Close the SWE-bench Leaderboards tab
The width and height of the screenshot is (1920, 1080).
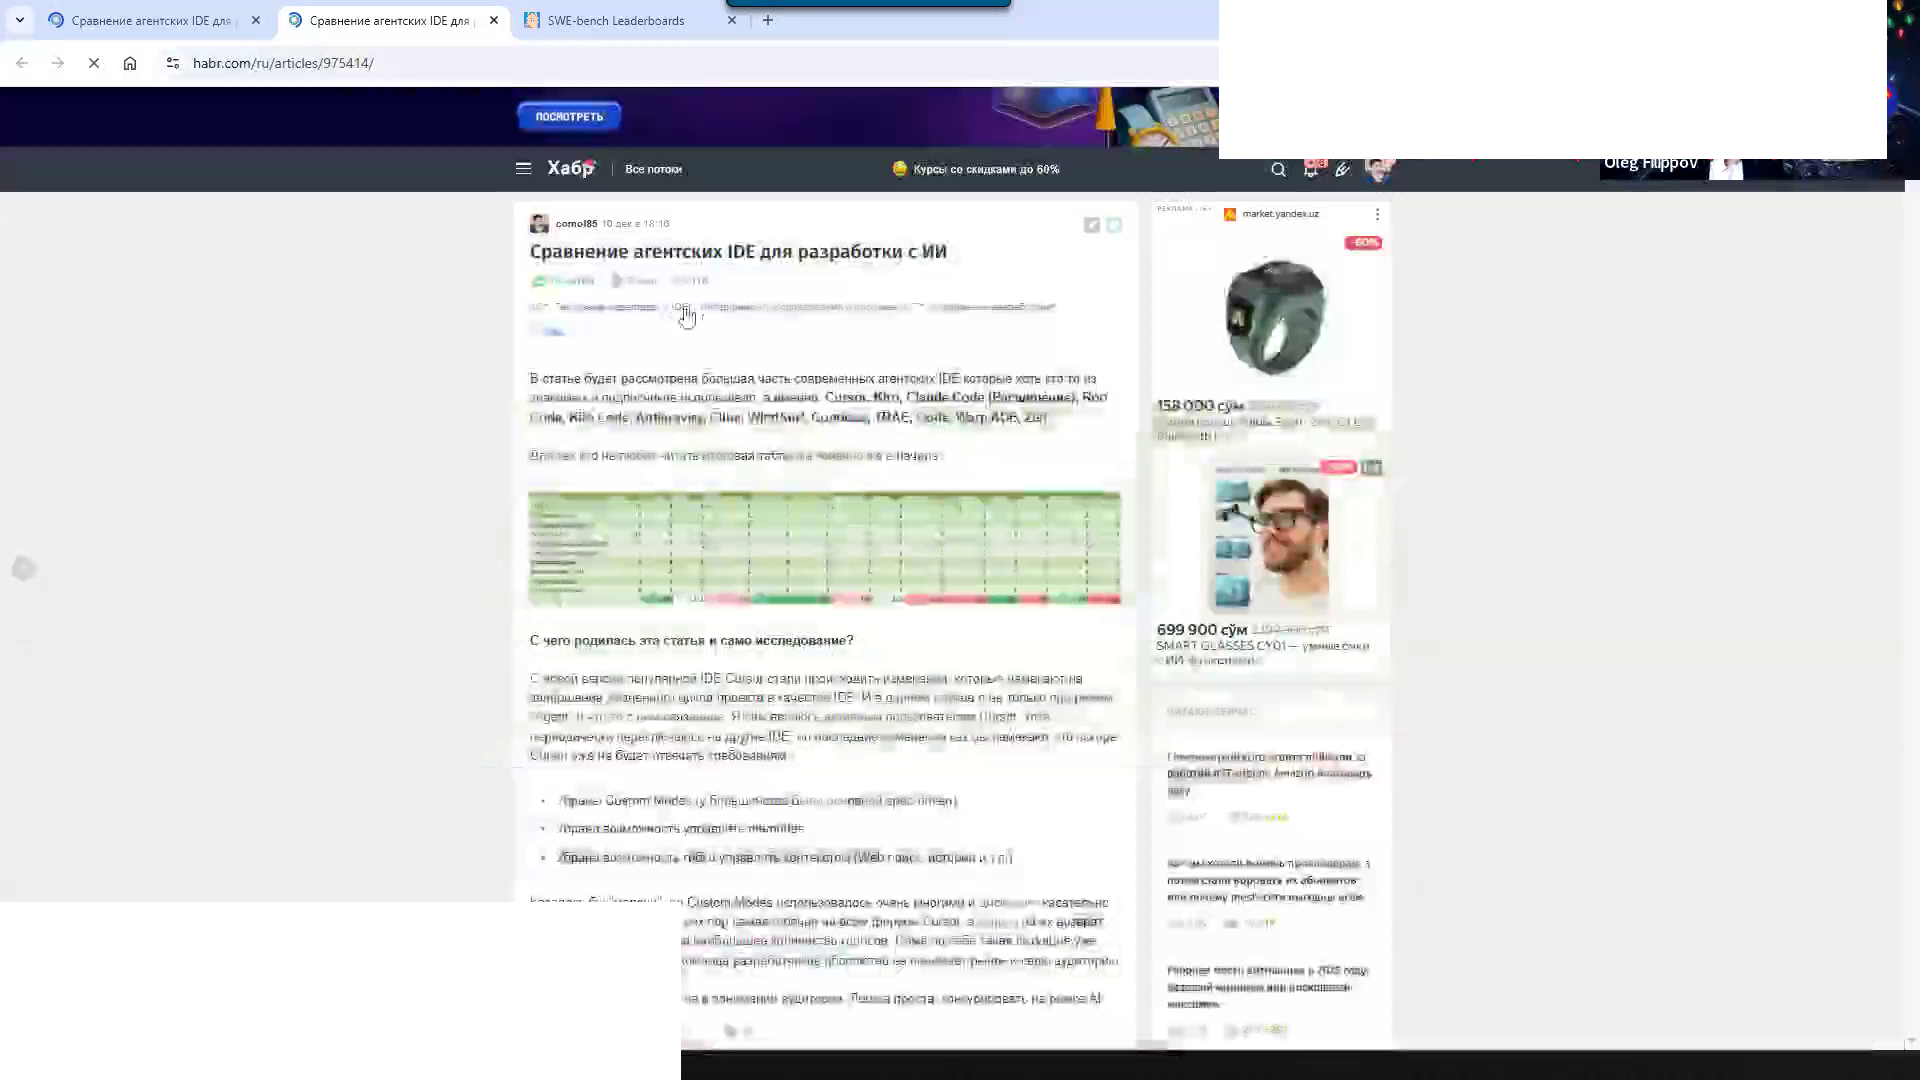(732, 20)
